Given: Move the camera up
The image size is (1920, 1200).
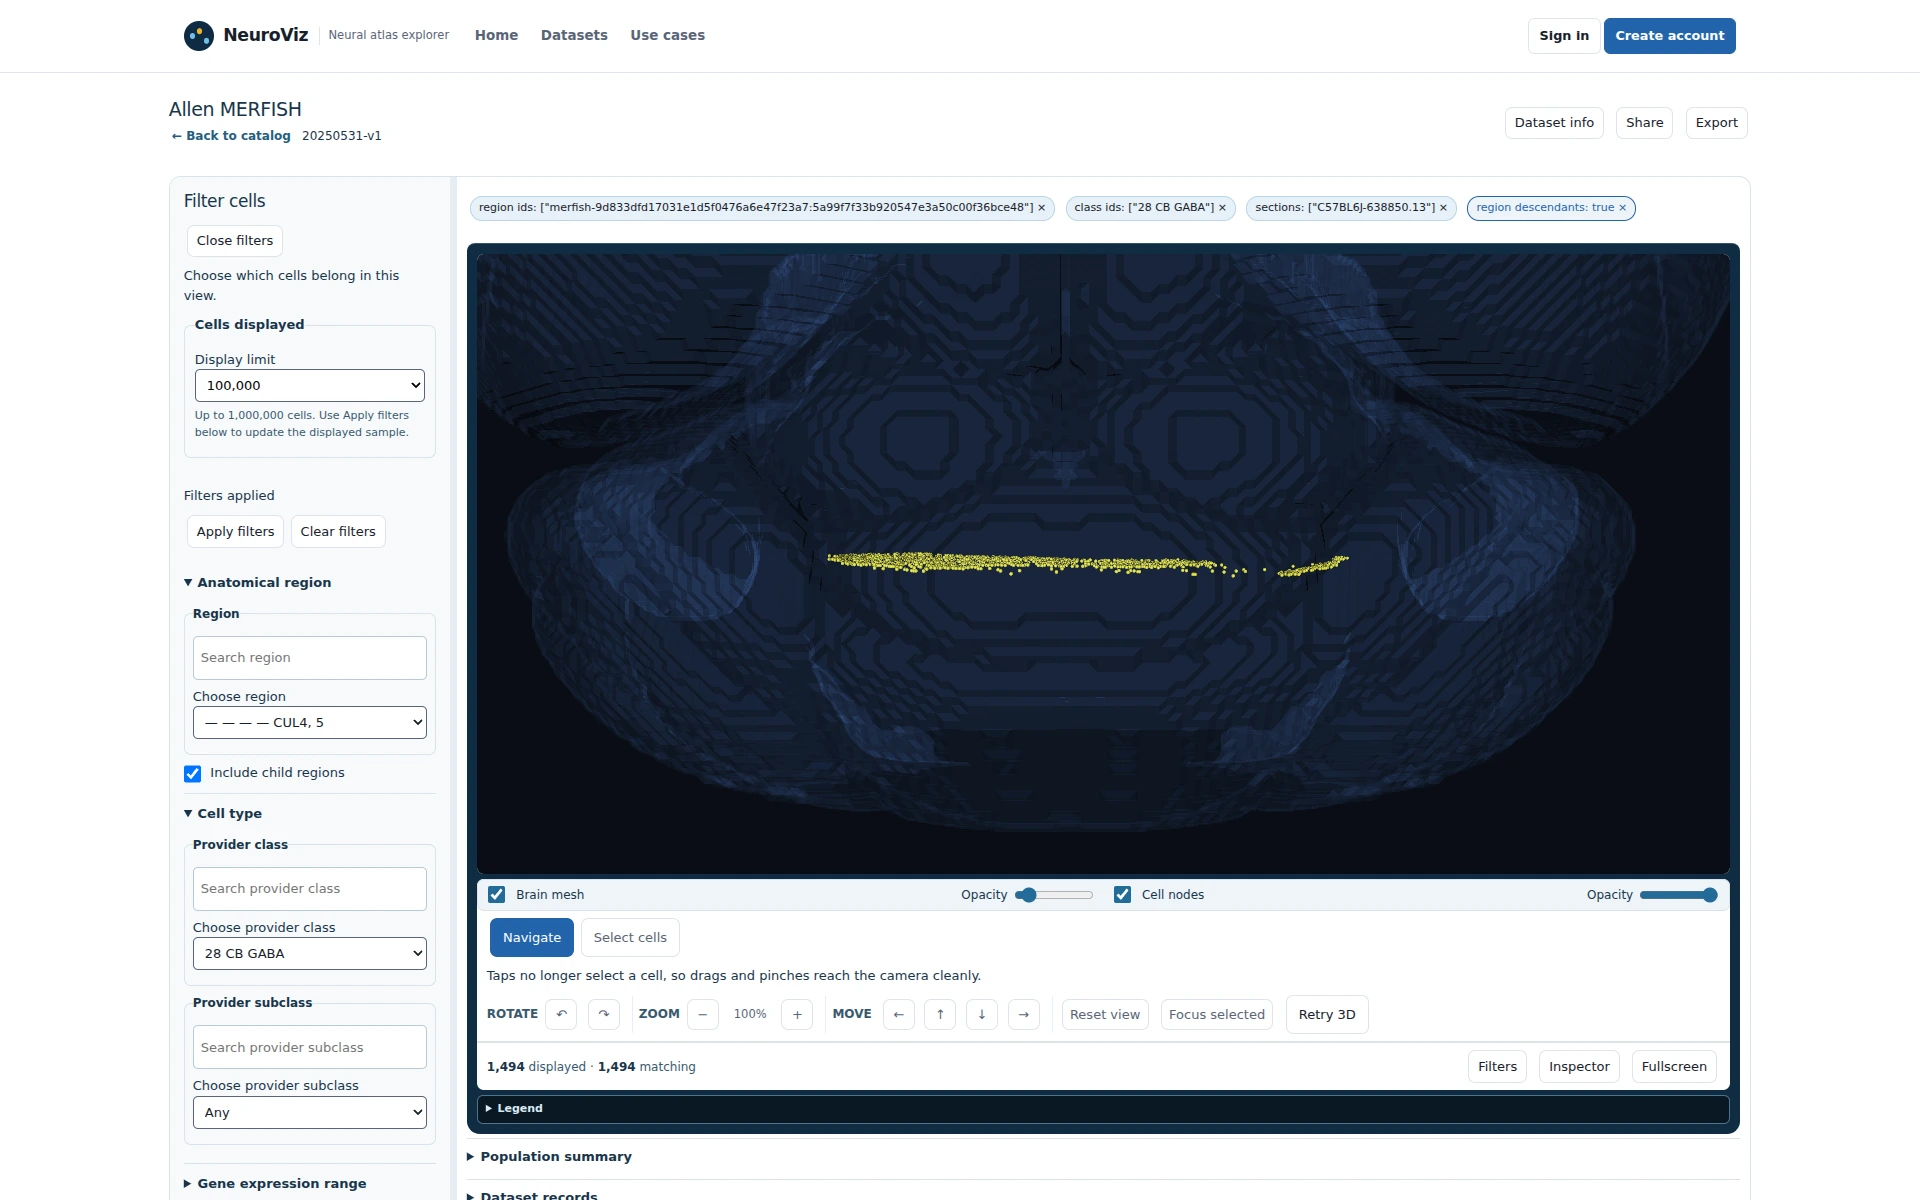Looking at the screenshot, I should pyautogui.click(x=940, y=1014).
